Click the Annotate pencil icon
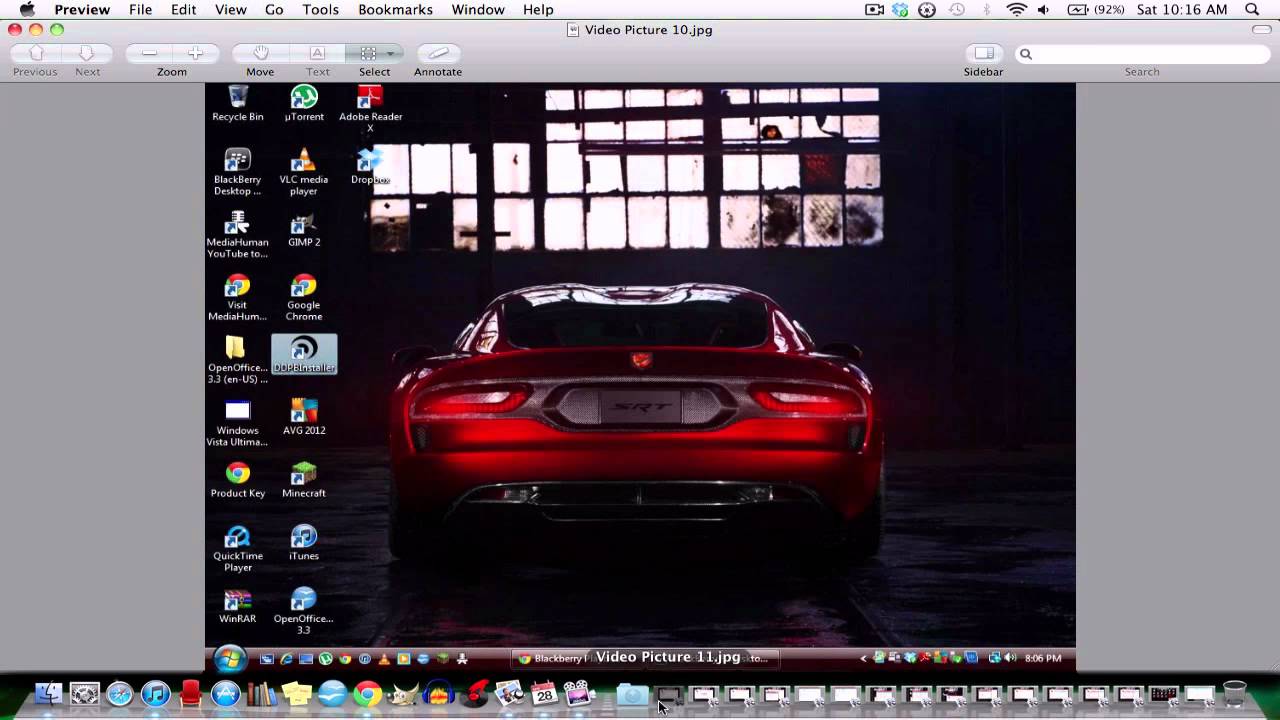Image resolution: width=1280 pixels, height=720 pixels. pos(437,53)
